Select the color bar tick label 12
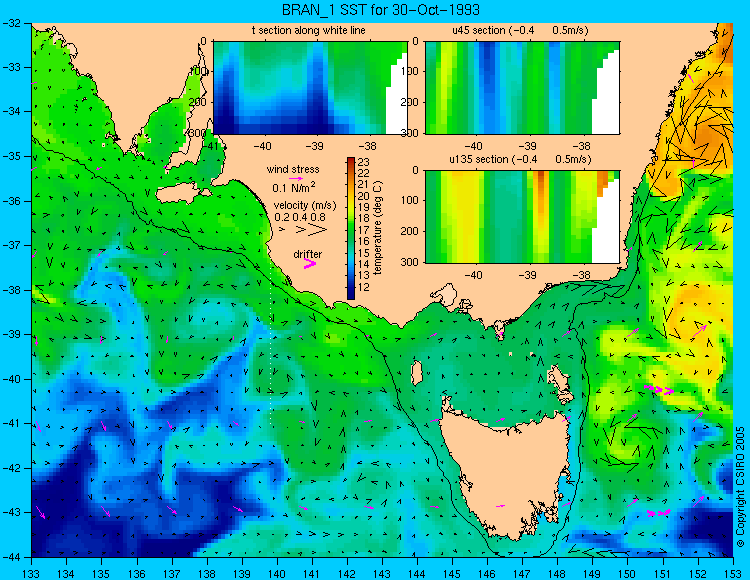 (x=364, y=287)
